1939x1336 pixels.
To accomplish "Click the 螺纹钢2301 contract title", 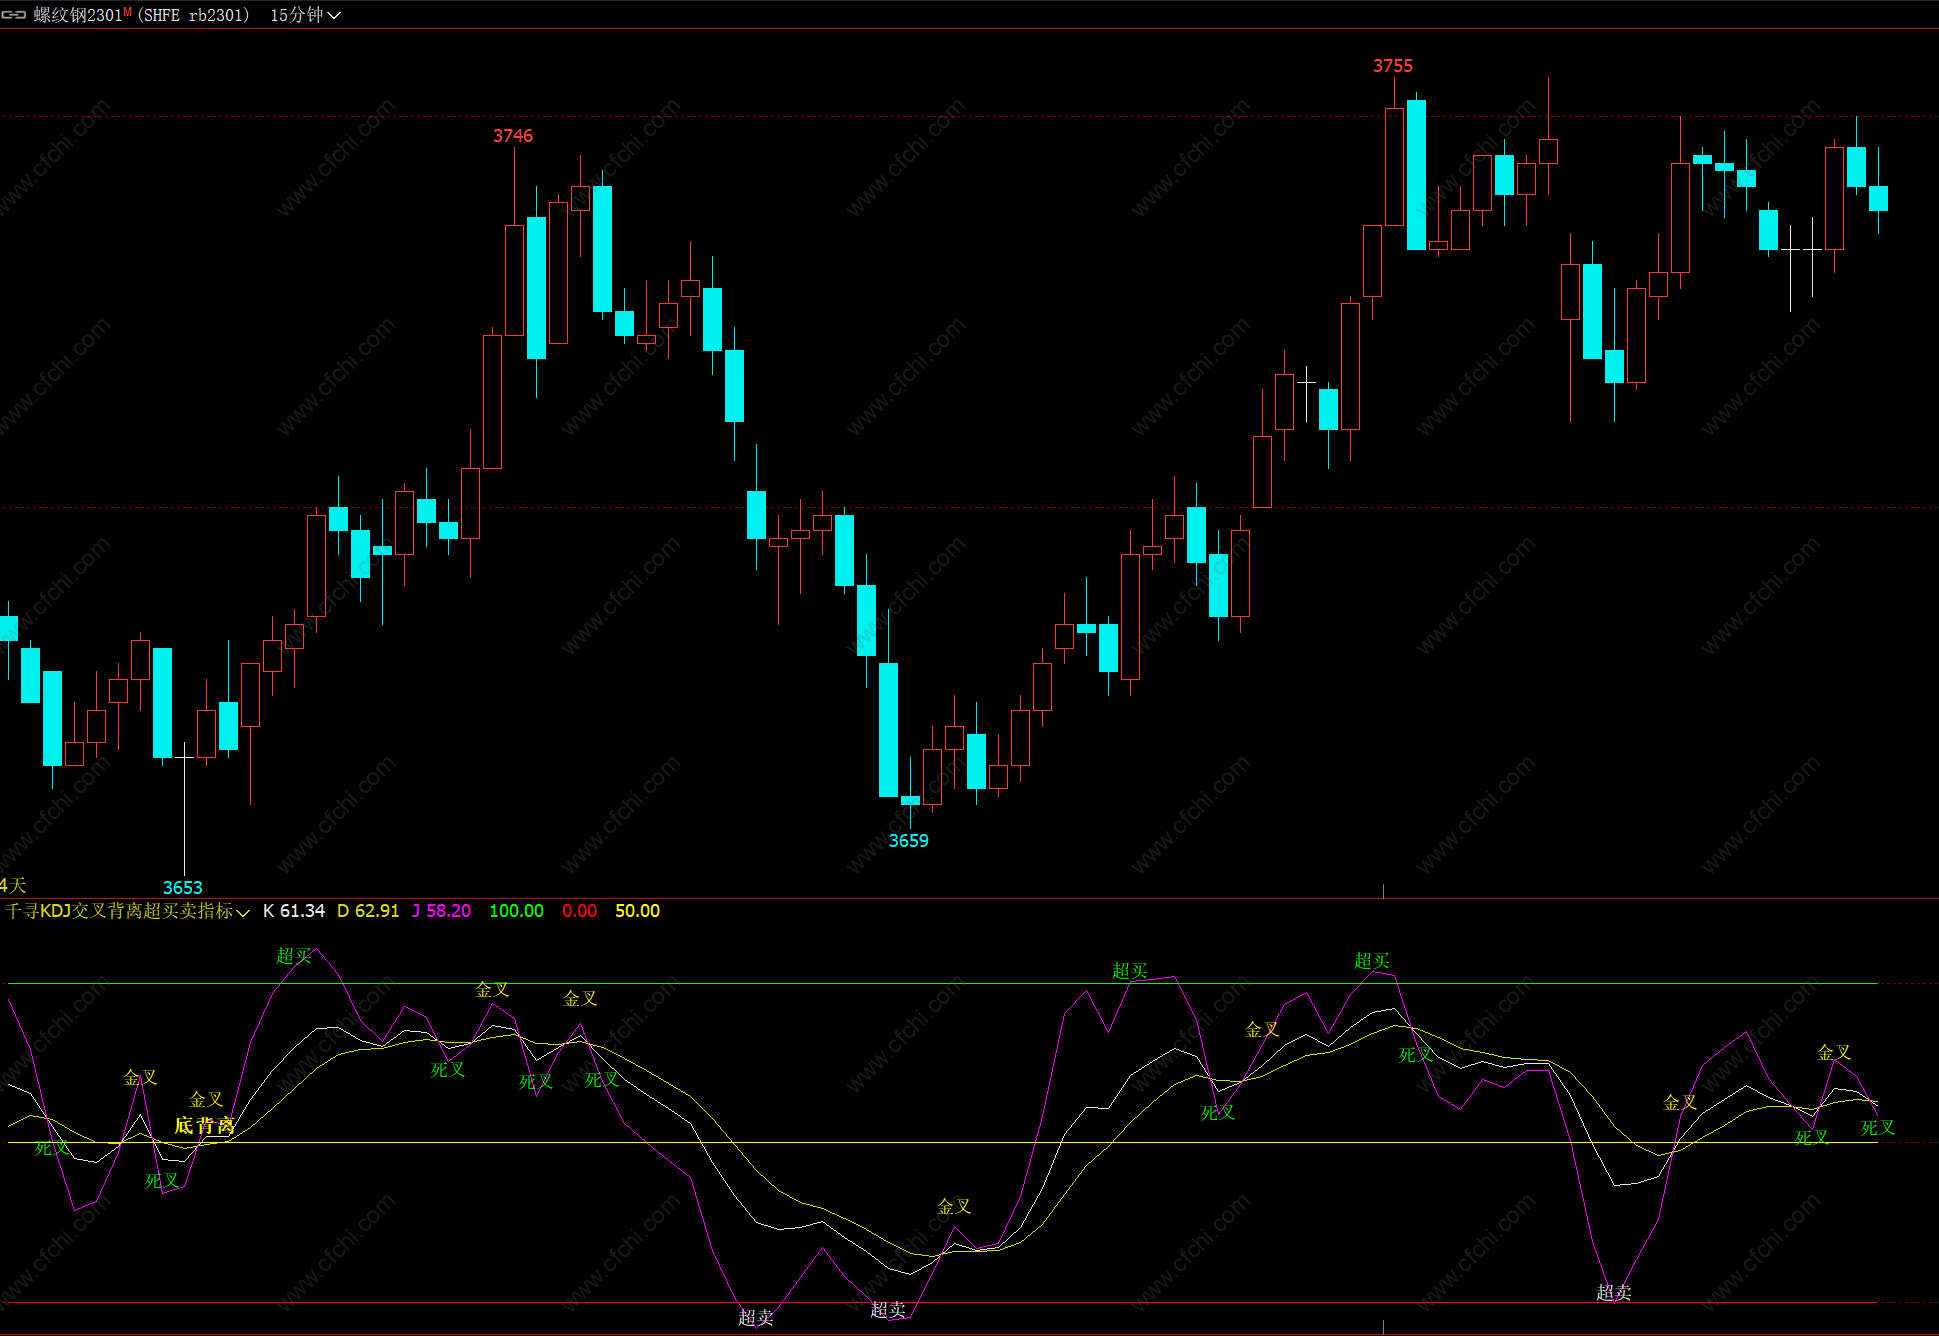I will 77,15.
